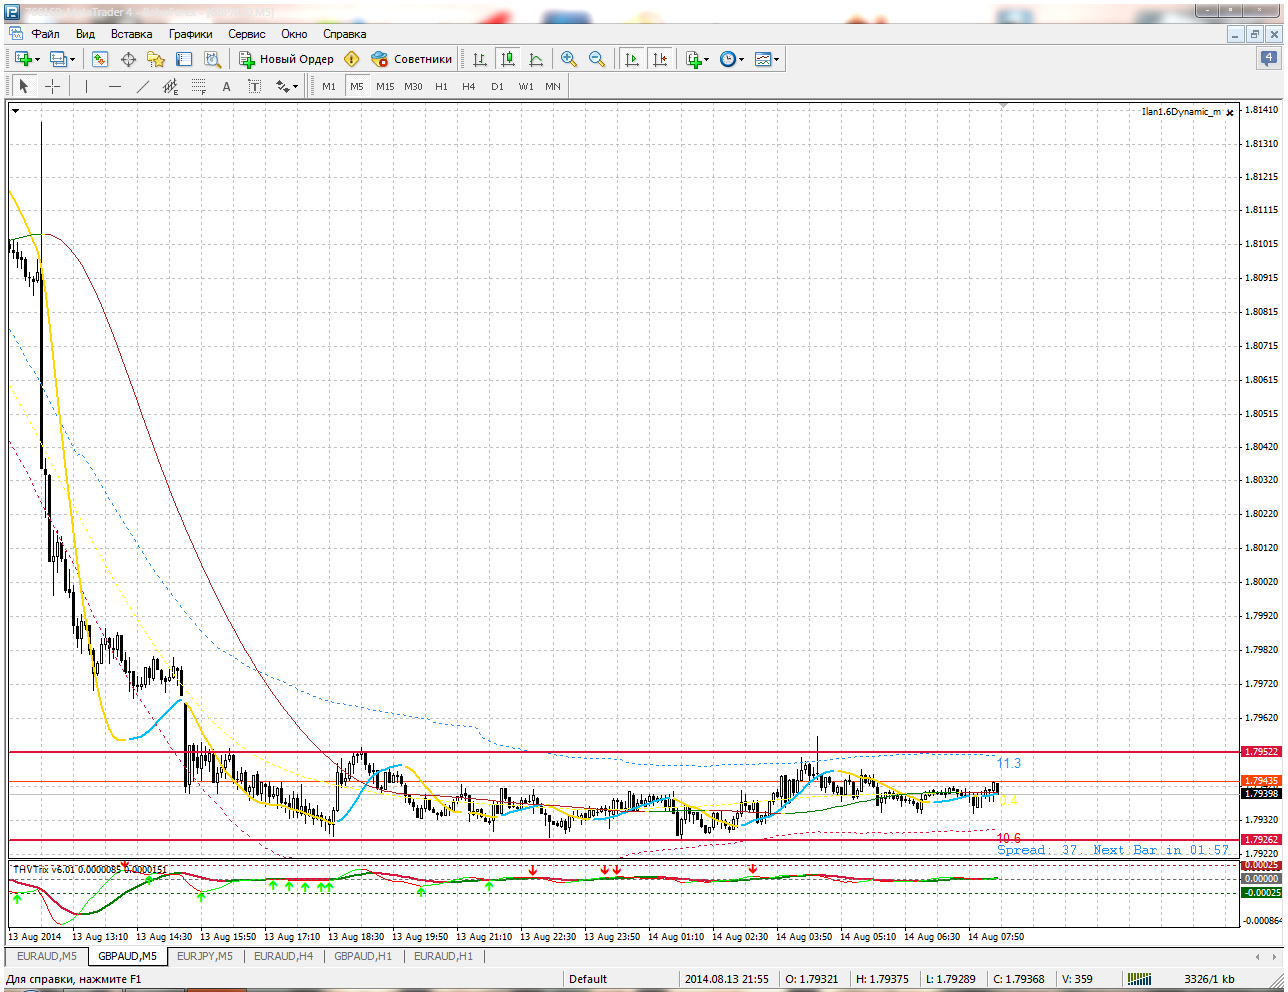Click the 1.79522 red price label
Viewport: 1288px width, 992px height.
pyautogui.click(x=1261, y=752)
